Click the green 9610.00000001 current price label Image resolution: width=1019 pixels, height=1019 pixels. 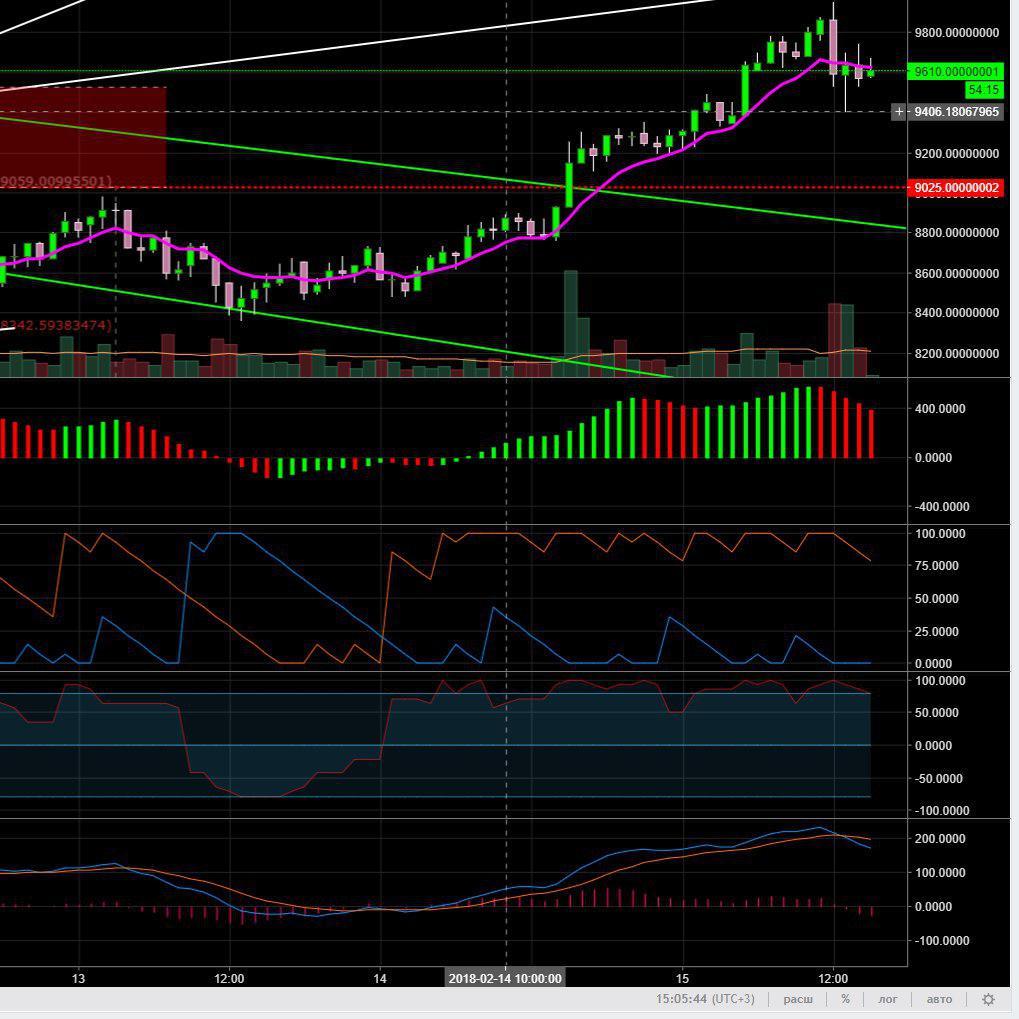(955, 71)
